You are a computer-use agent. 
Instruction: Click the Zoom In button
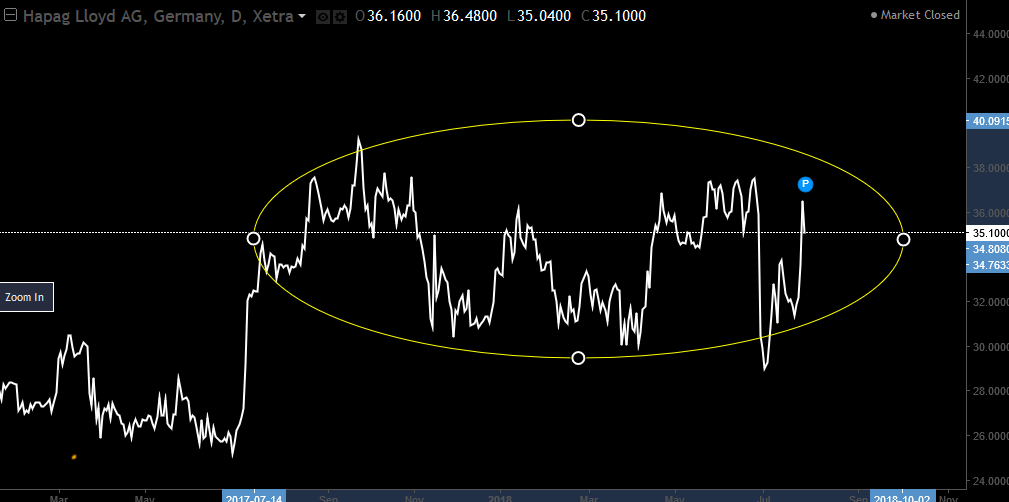tap(25, 297)
